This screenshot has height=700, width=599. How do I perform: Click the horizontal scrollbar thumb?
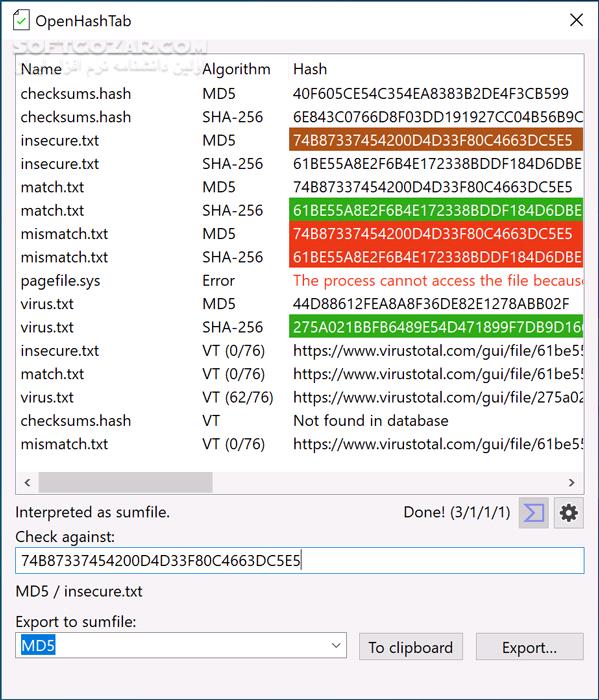click(125, 483)
